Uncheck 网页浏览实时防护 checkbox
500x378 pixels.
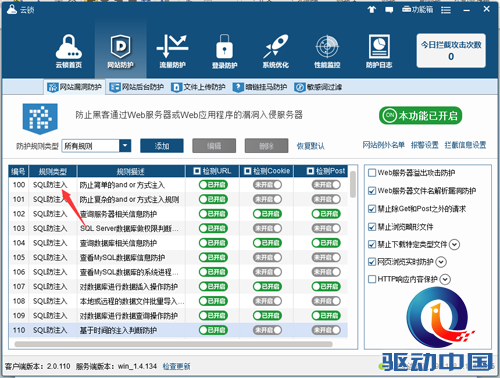tap(372, 262)
